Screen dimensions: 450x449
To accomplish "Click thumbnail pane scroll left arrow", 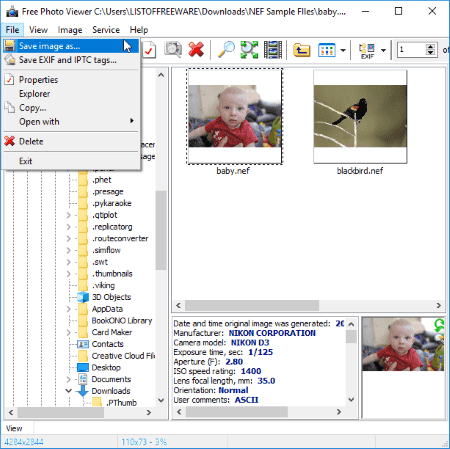I will [x=178, y=305].
